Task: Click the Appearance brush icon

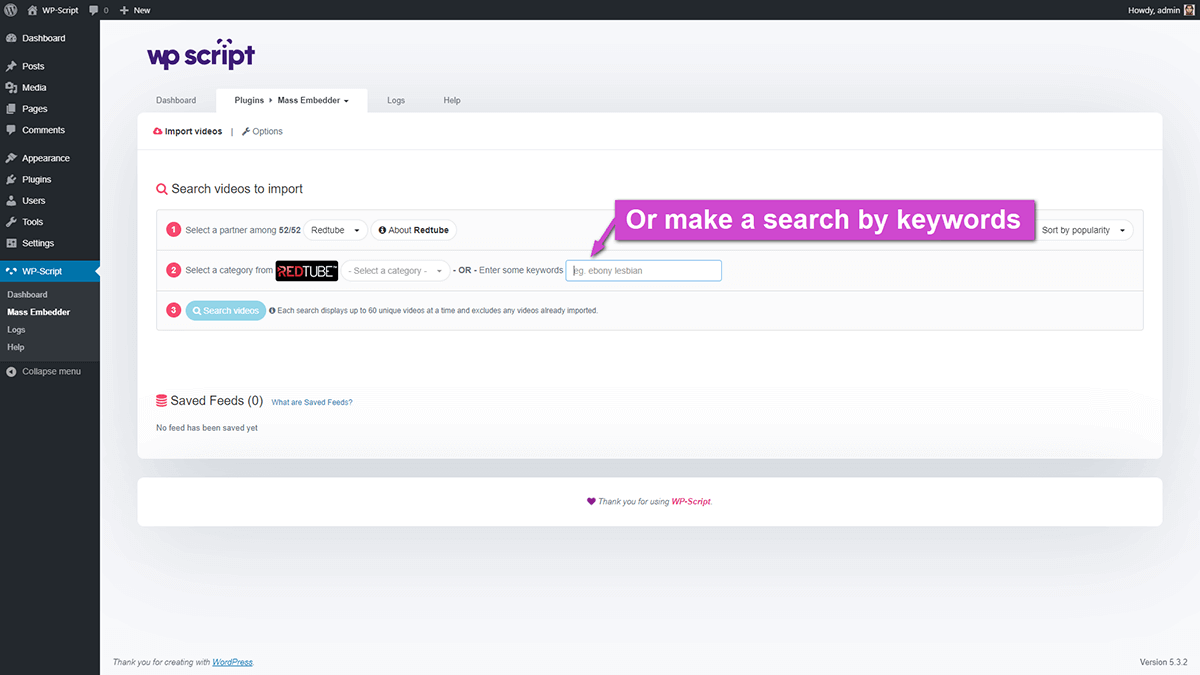Action: click(x=11, y=158)
